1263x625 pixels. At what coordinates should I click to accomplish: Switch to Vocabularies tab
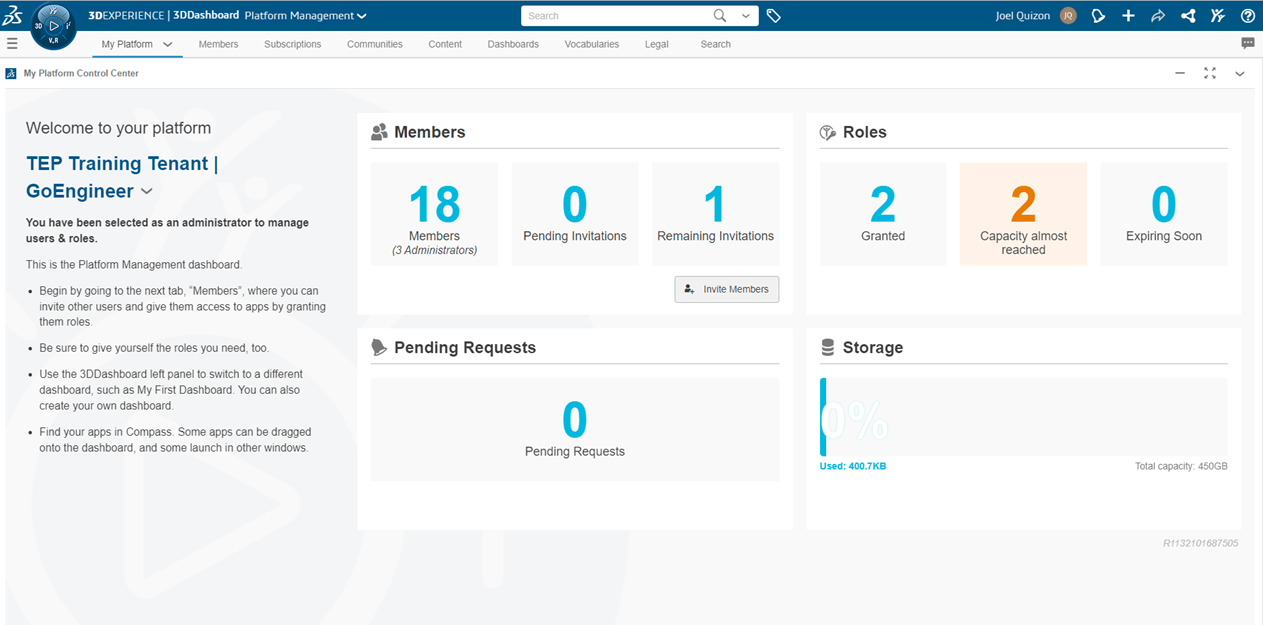click(x=592, y=44)
